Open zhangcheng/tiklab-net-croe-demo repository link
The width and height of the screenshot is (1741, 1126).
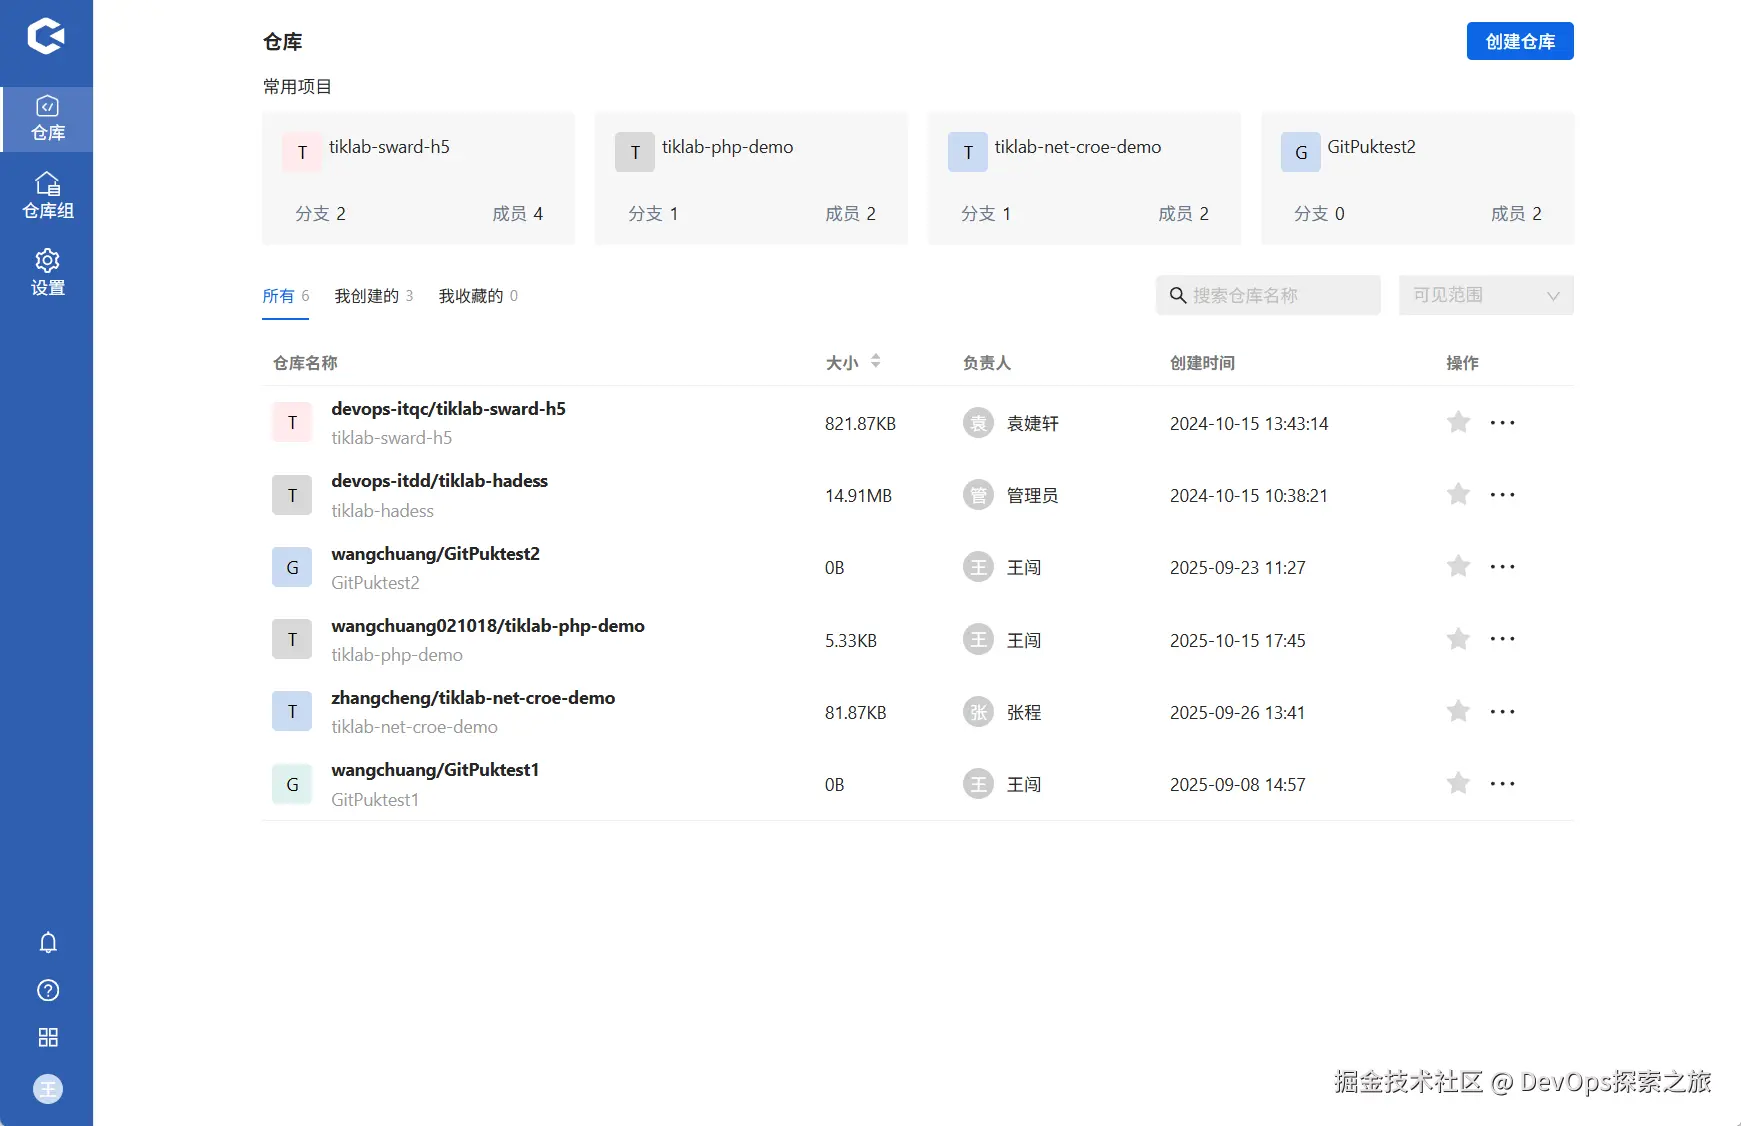click(473, 698)
